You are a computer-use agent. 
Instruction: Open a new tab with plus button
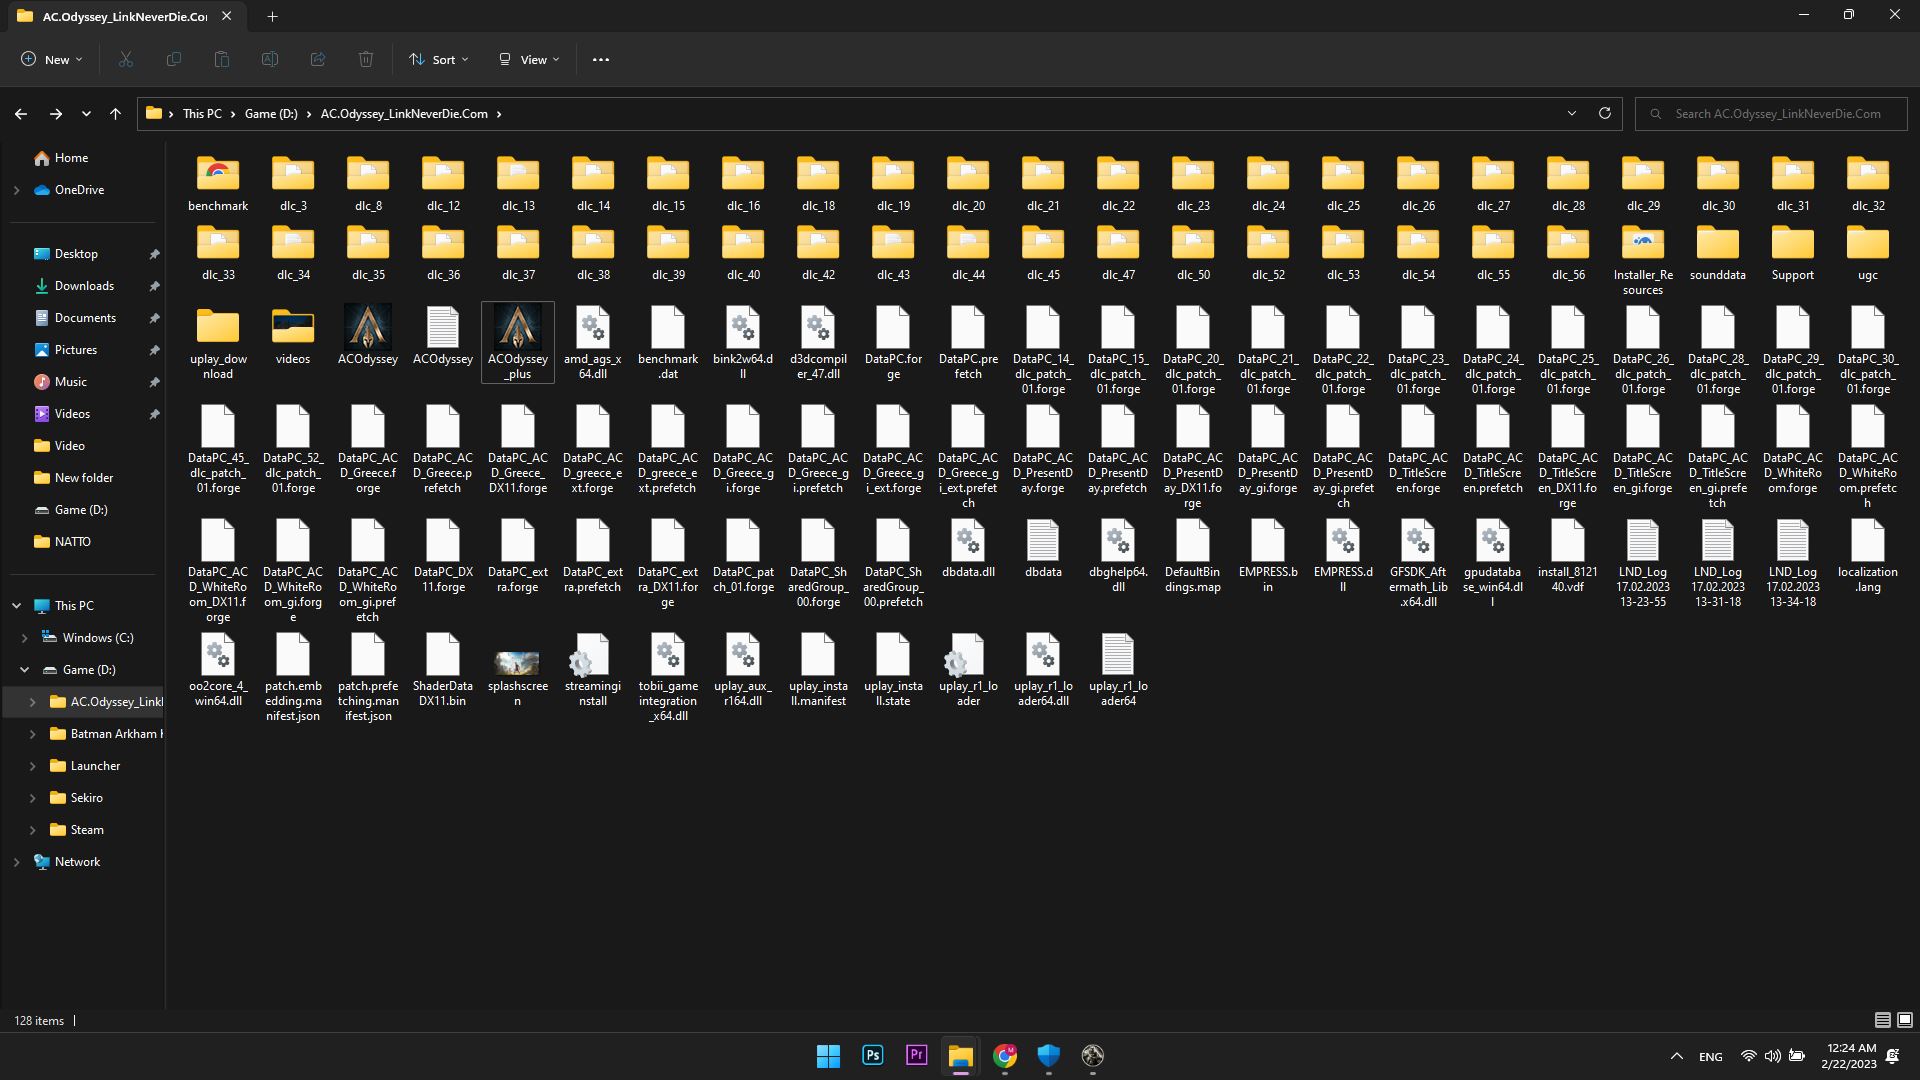coord(272,16)
